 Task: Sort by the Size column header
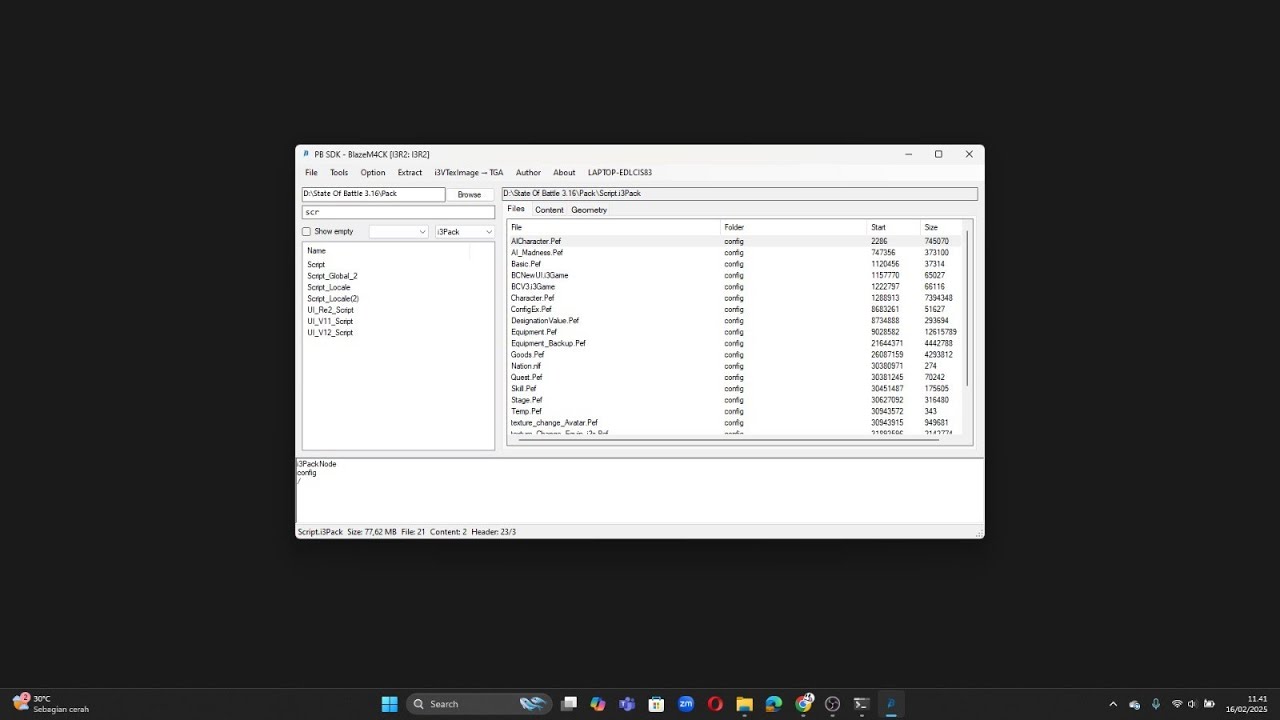[941, 227]
